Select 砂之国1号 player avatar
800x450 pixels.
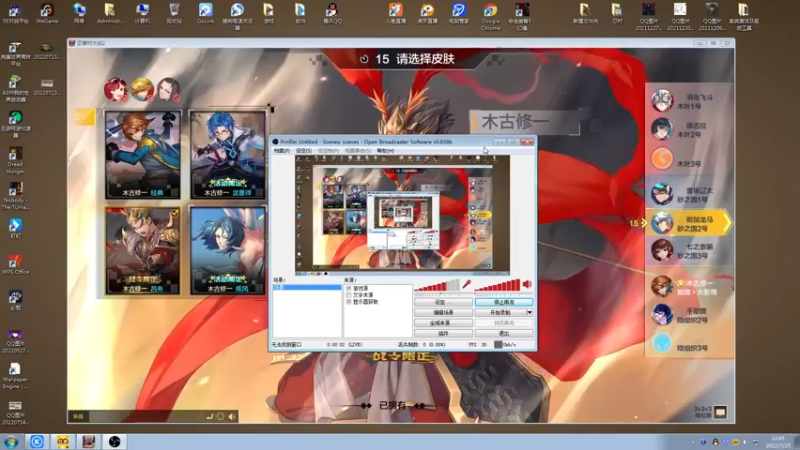point(662,194)
